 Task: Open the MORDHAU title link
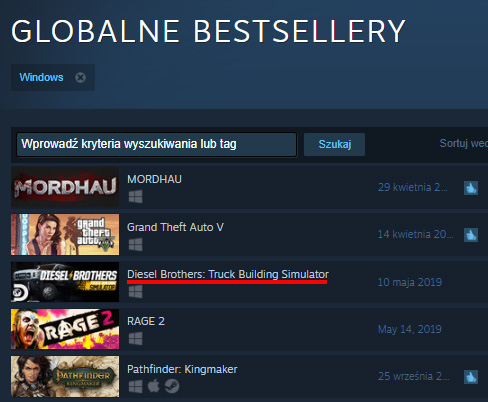click(x=154, y=179)
